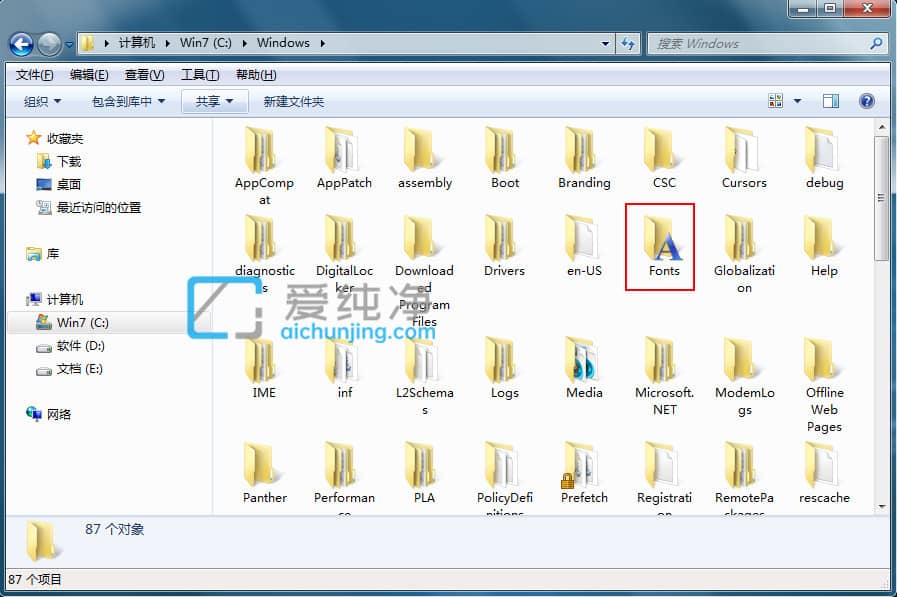Select the IME folder

[264, 368]
